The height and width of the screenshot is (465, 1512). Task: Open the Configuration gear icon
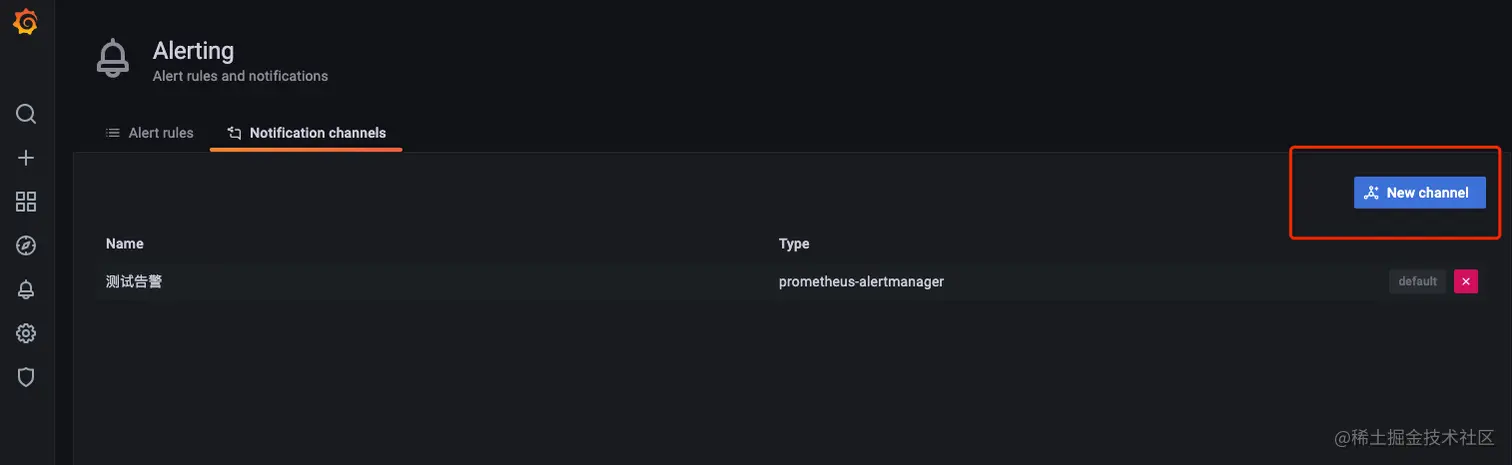coord(26,333)
